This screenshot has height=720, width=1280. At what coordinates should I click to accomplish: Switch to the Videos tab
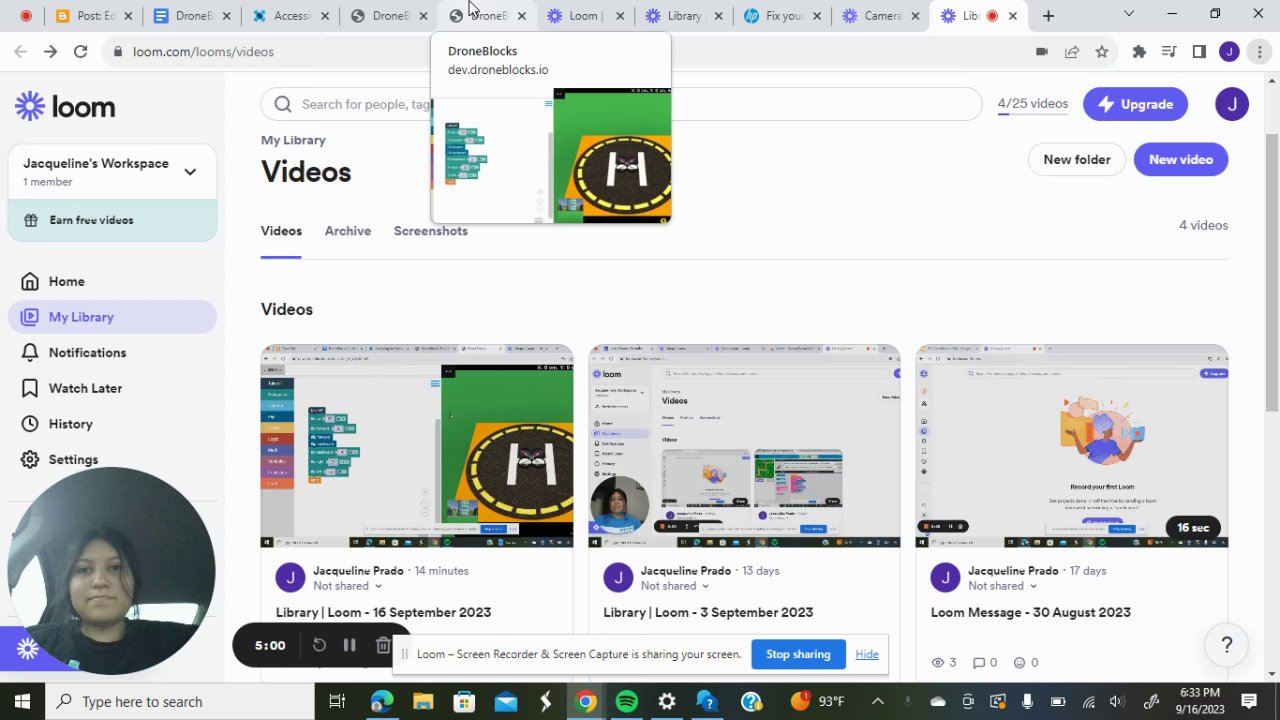point(281,231)
